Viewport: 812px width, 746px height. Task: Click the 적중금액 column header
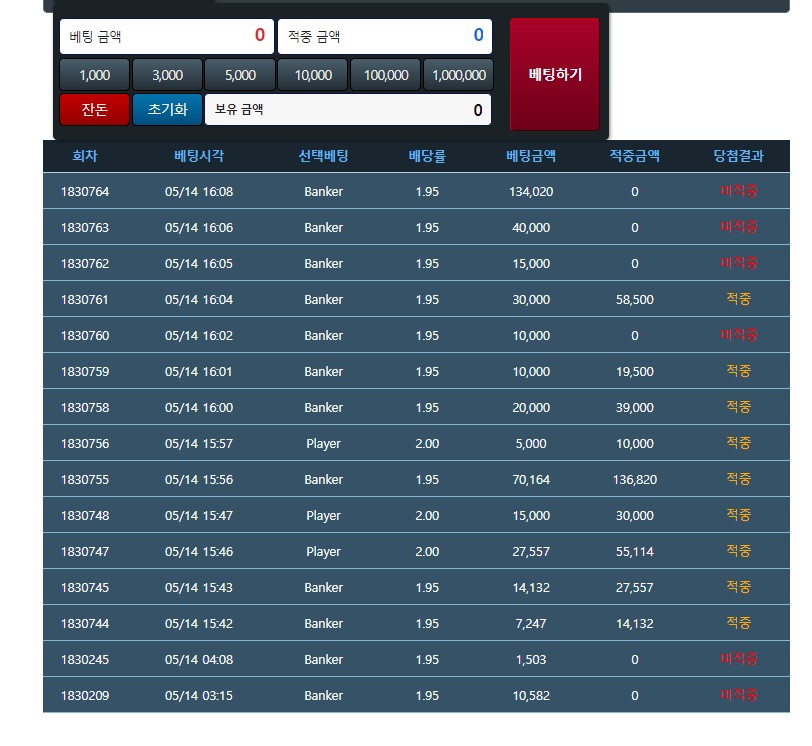pyautogui.click(x=635, y=156)
